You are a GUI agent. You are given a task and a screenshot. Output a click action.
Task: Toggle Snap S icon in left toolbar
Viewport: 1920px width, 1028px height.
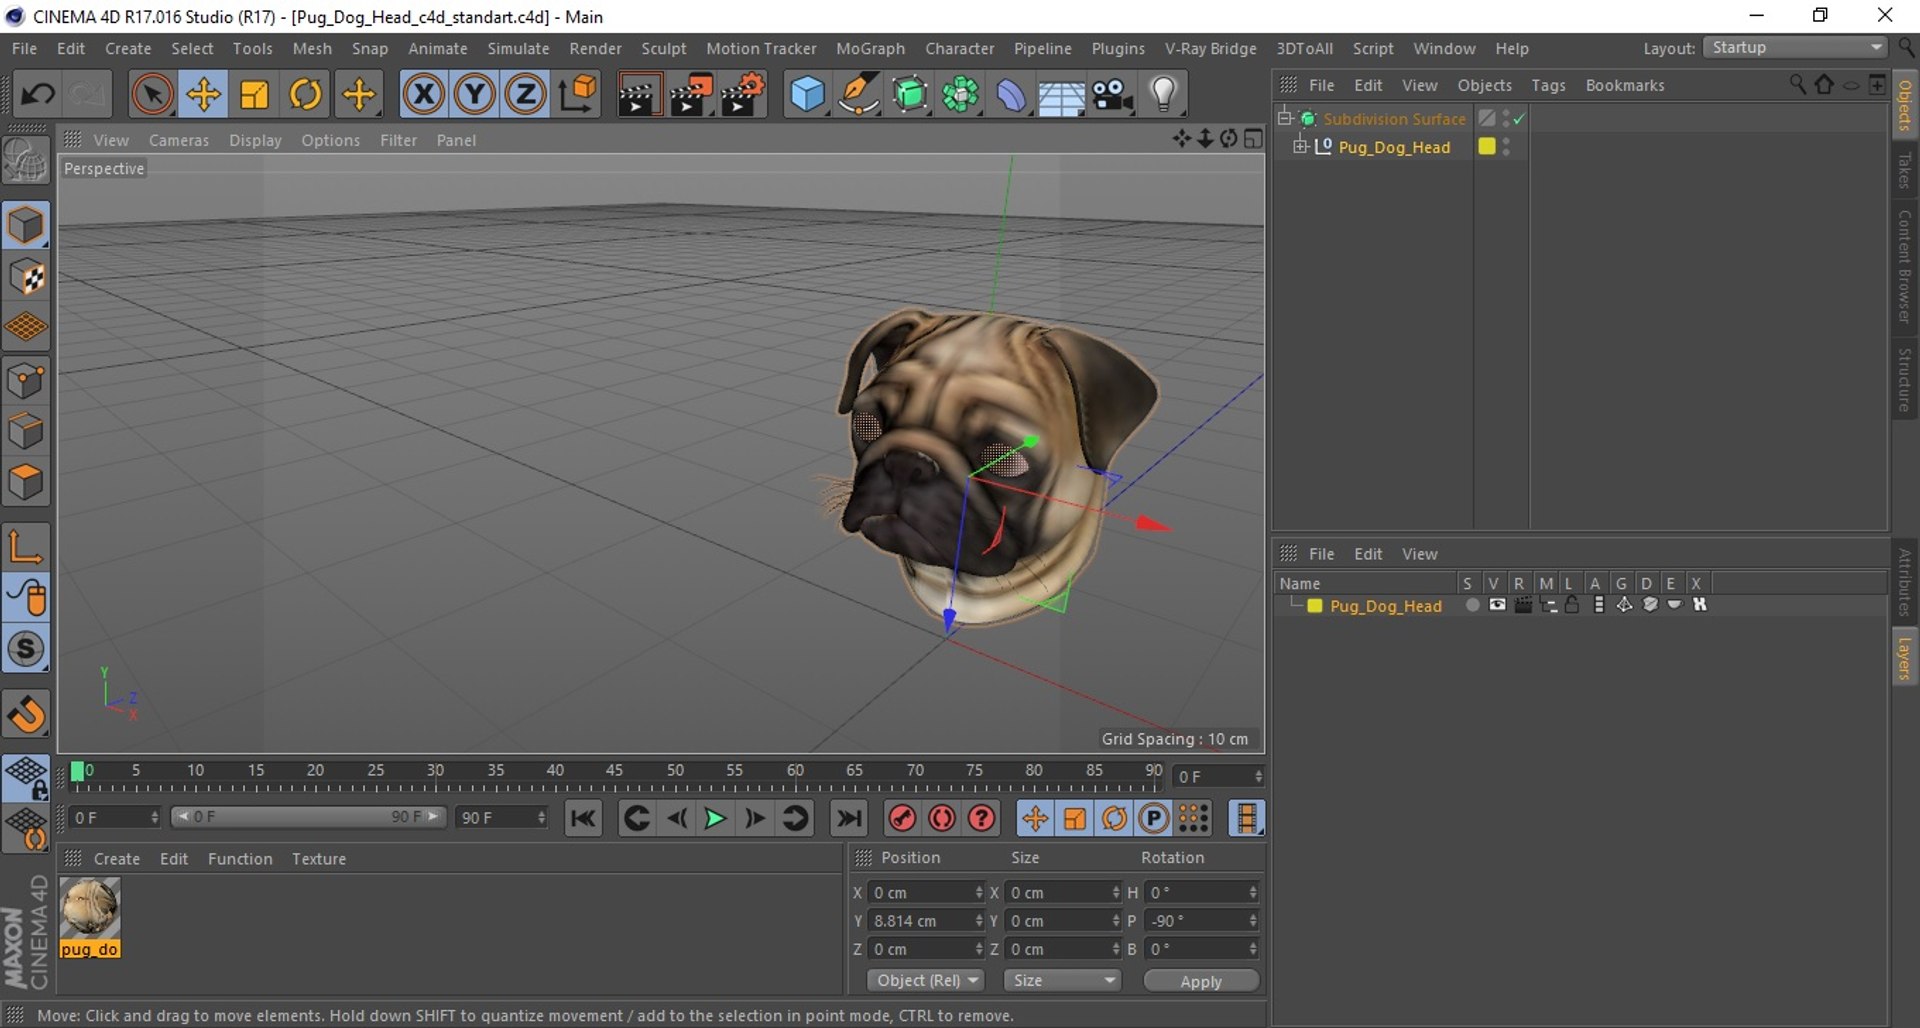(26, 649)
